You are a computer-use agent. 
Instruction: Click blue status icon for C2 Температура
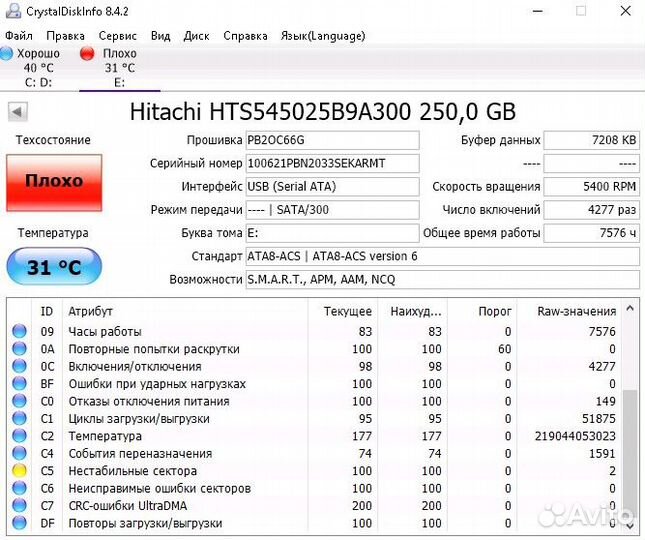pos(19,436)
